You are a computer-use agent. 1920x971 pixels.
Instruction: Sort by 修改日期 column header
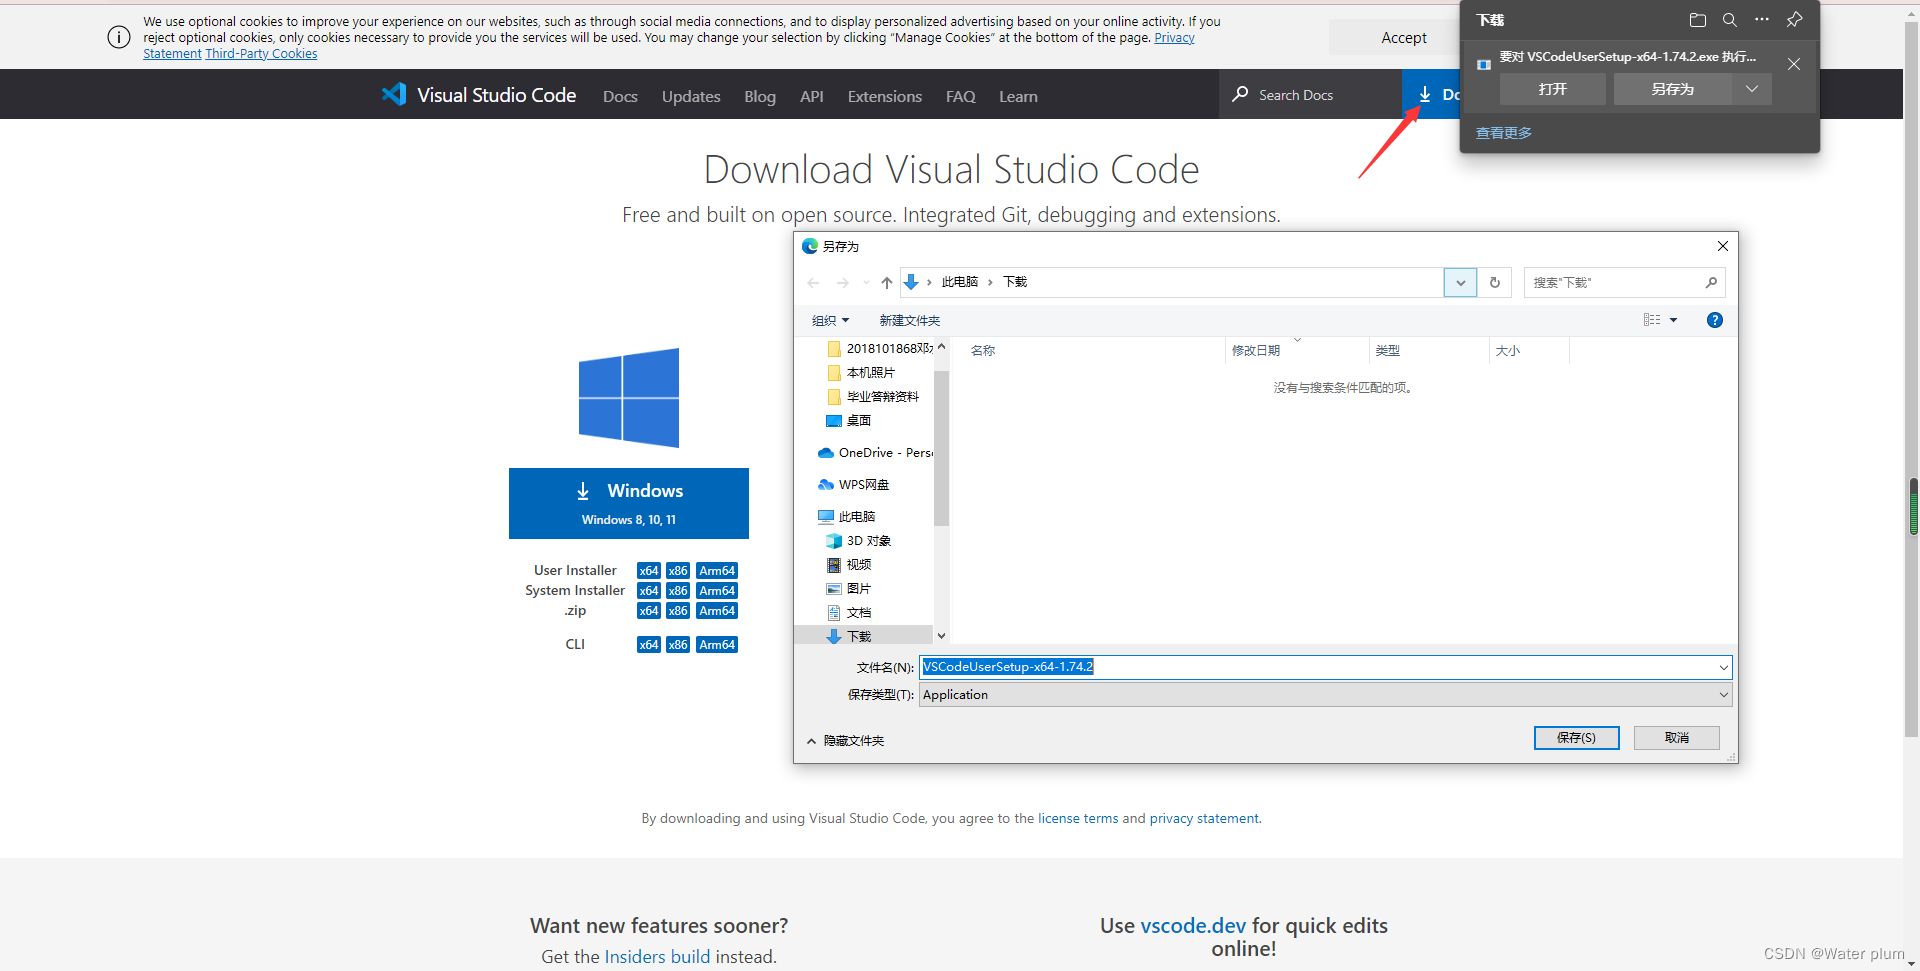pos(1256,351)
